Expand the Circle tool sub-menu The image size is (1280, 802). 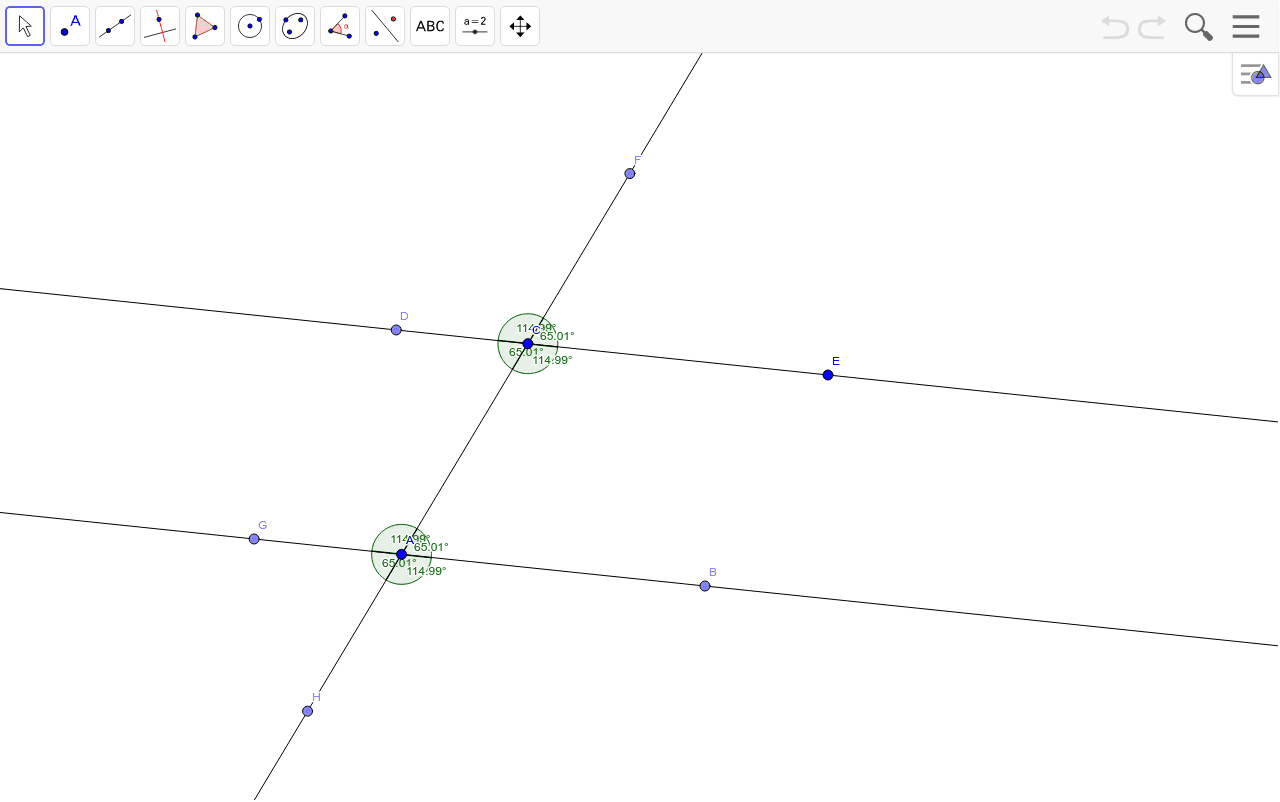point(264,41)
